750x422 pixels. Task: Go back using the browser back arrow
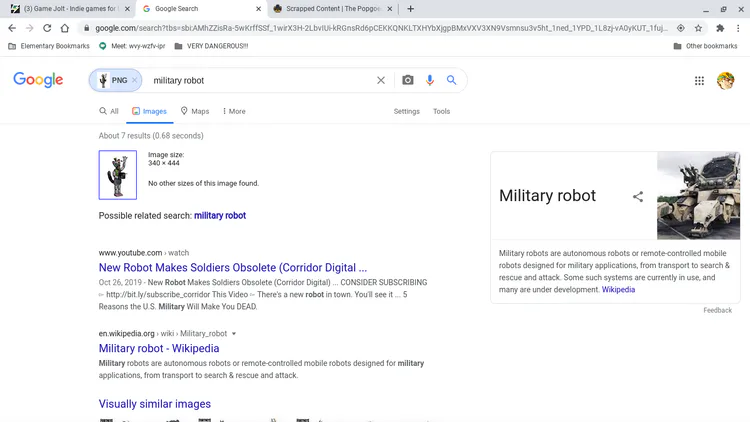tap(12, 28)
